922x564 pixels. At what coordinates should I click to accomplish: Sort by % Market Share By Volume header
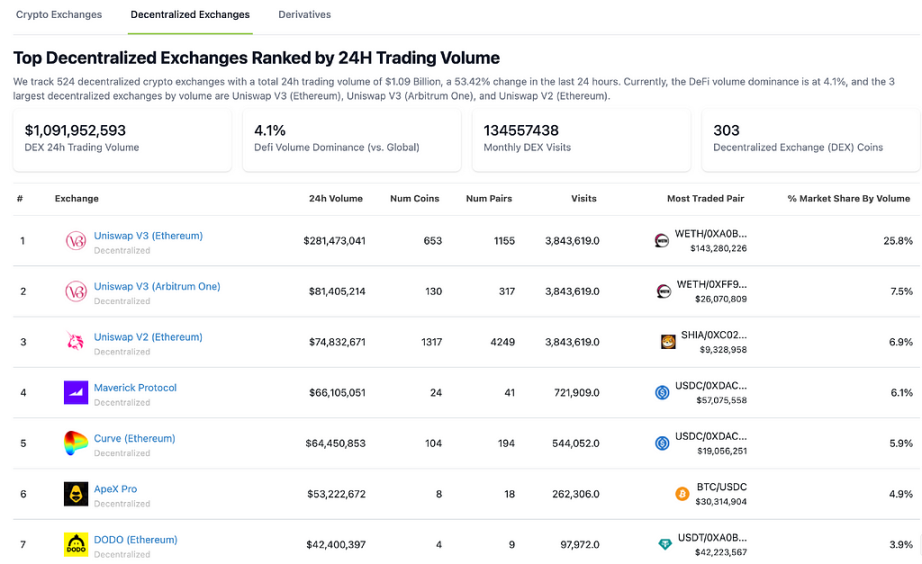(848, 199)
